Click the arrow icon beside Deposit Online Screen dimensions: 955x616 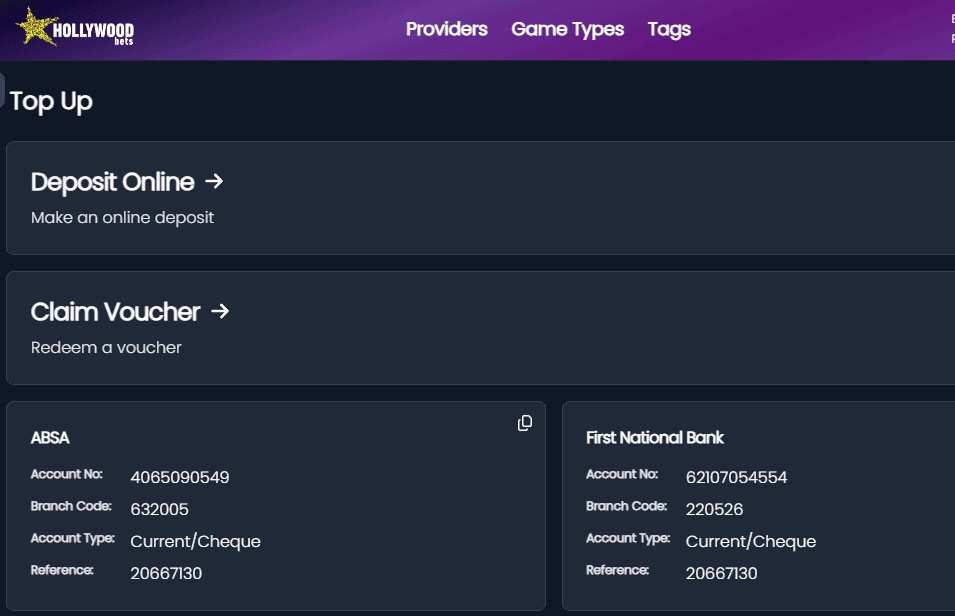pyautogui.click(x=214, y=181)
